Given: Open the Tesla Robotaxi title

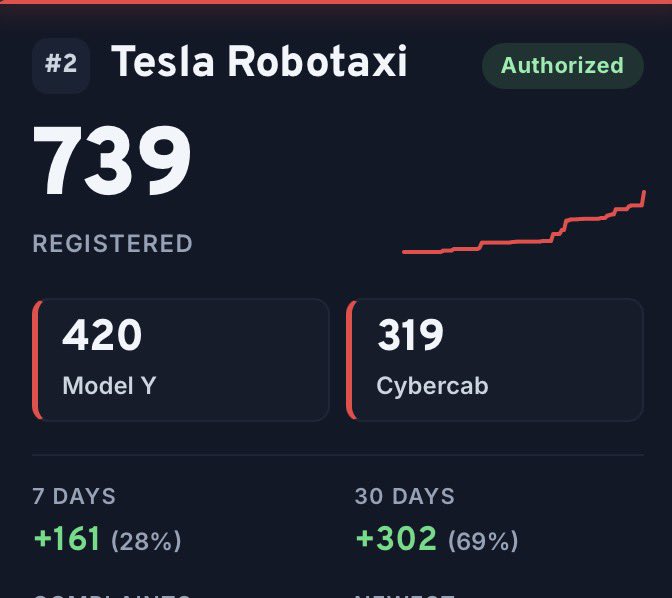Looking at the screenshot, I should tap(259, 62).
